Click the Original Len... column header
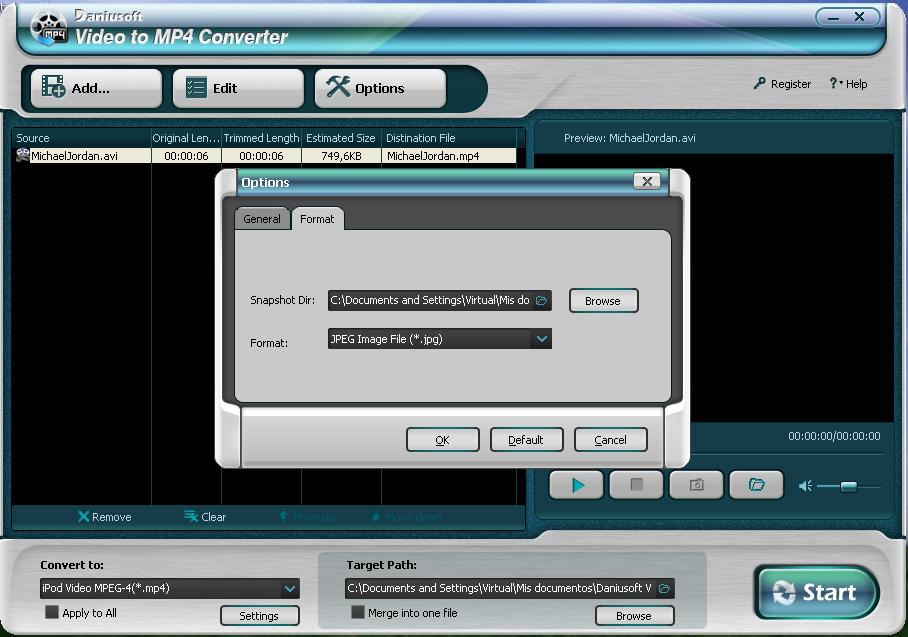The height and width of the screenshot is (637, 908). pyautogui.click(x=186, y=138)
